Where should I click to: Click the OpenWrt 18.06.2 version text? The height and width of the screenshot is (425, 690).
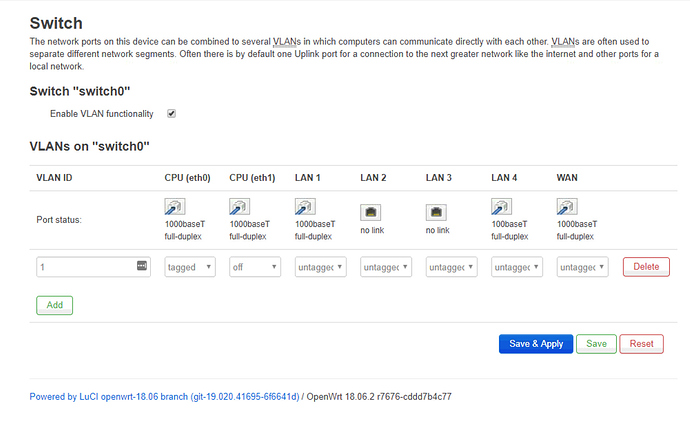click(x=379, y=397)
